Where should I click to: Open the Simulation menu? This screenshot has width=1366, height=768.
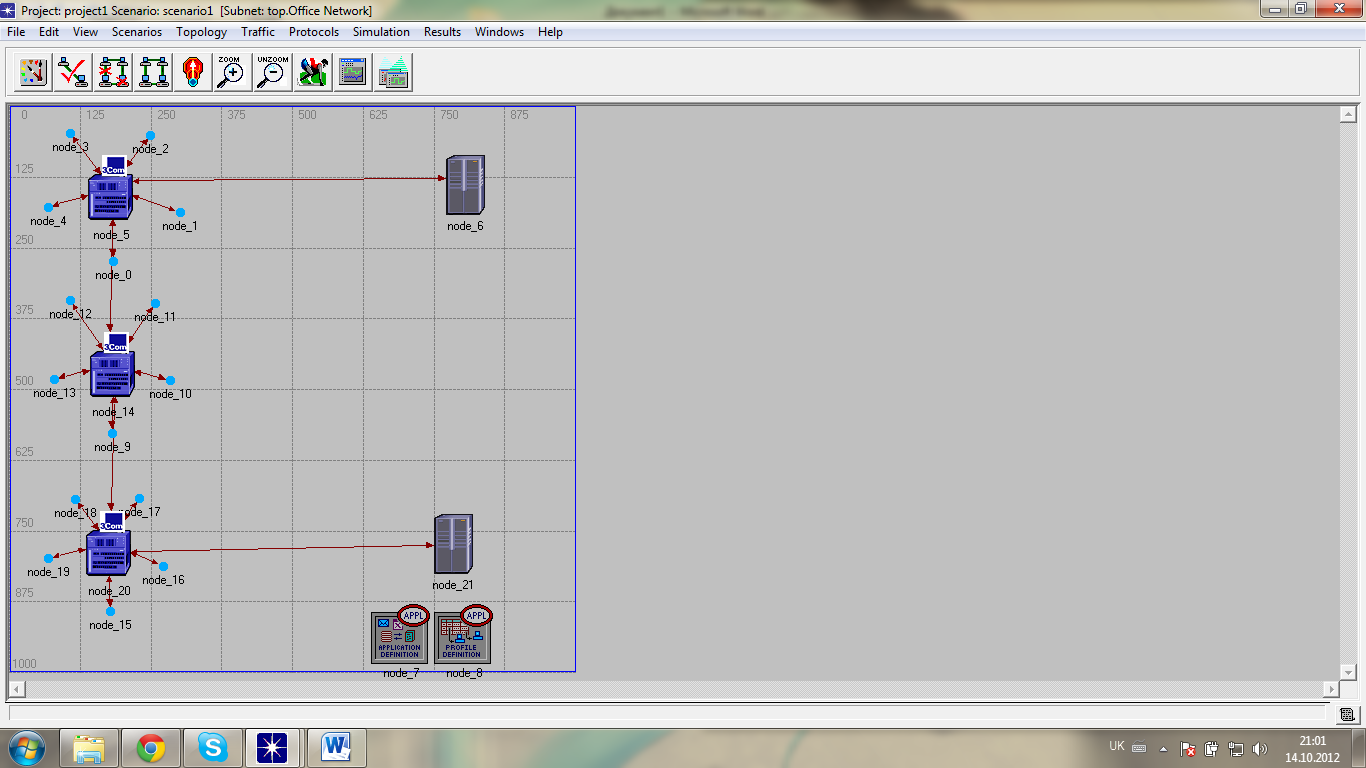pyautogui.click(x=381, y=32)
